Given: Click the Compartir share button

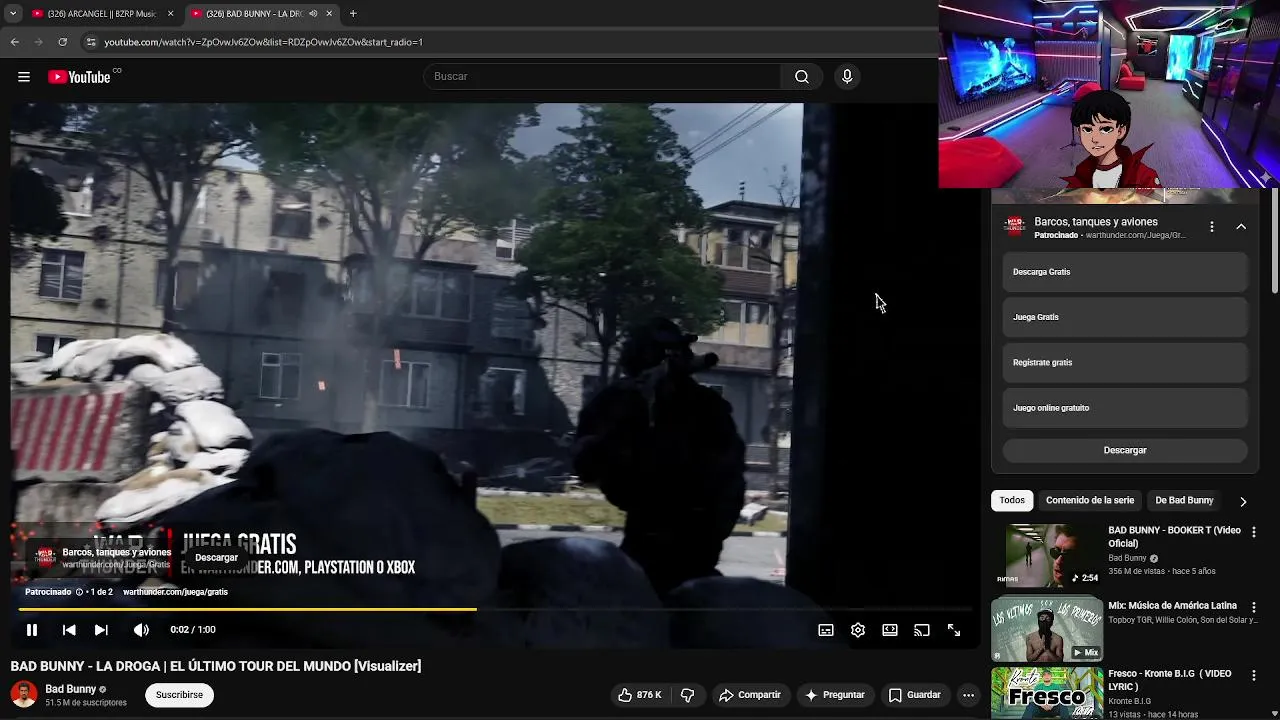Looking at the screenshot, I should [750, 695].
